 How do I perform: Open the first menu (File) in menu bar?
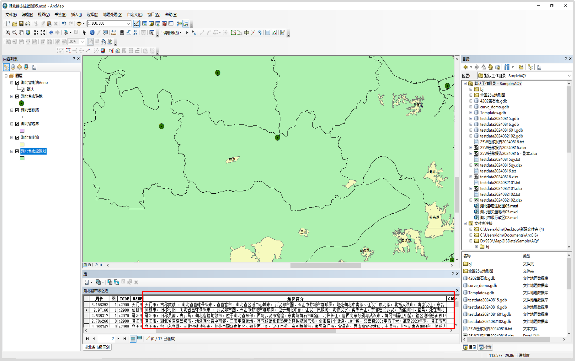pyautogui.click(x=11, y=15)
